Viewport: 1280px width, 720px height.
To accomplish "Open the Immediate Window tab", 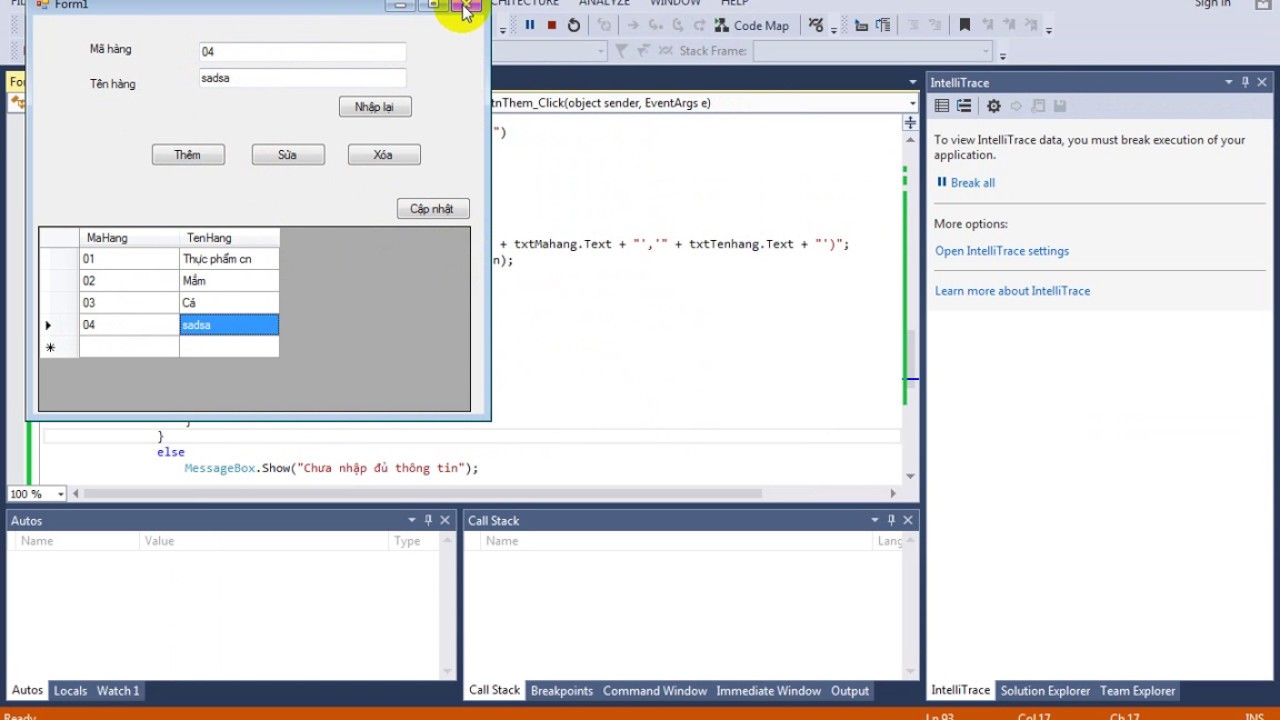I will 768,690.
